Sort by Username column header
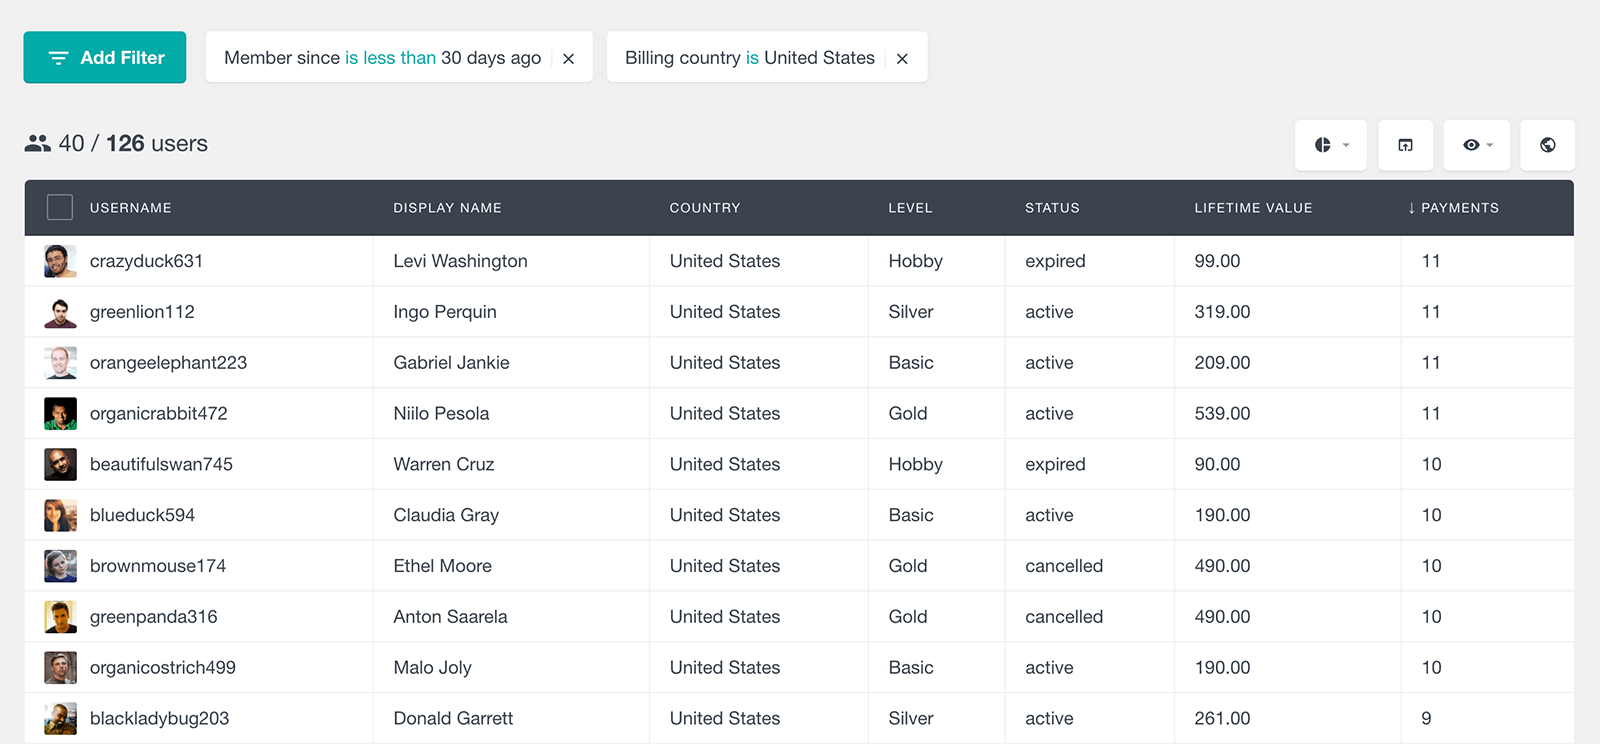The image size is (1600, 744). click(131, 208)
